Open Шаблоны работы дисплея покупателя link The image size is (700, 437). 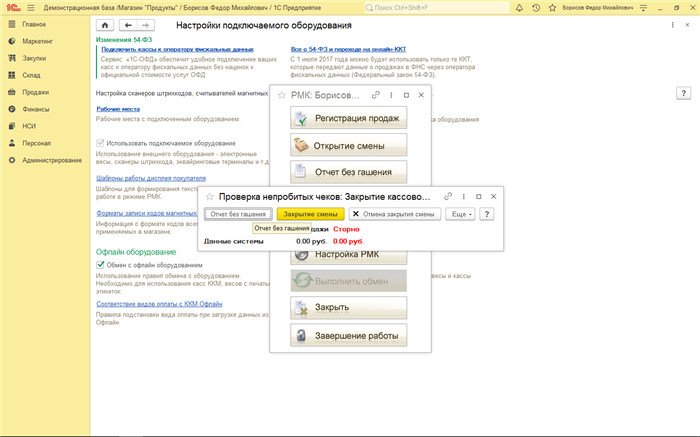tap(151, 178)
